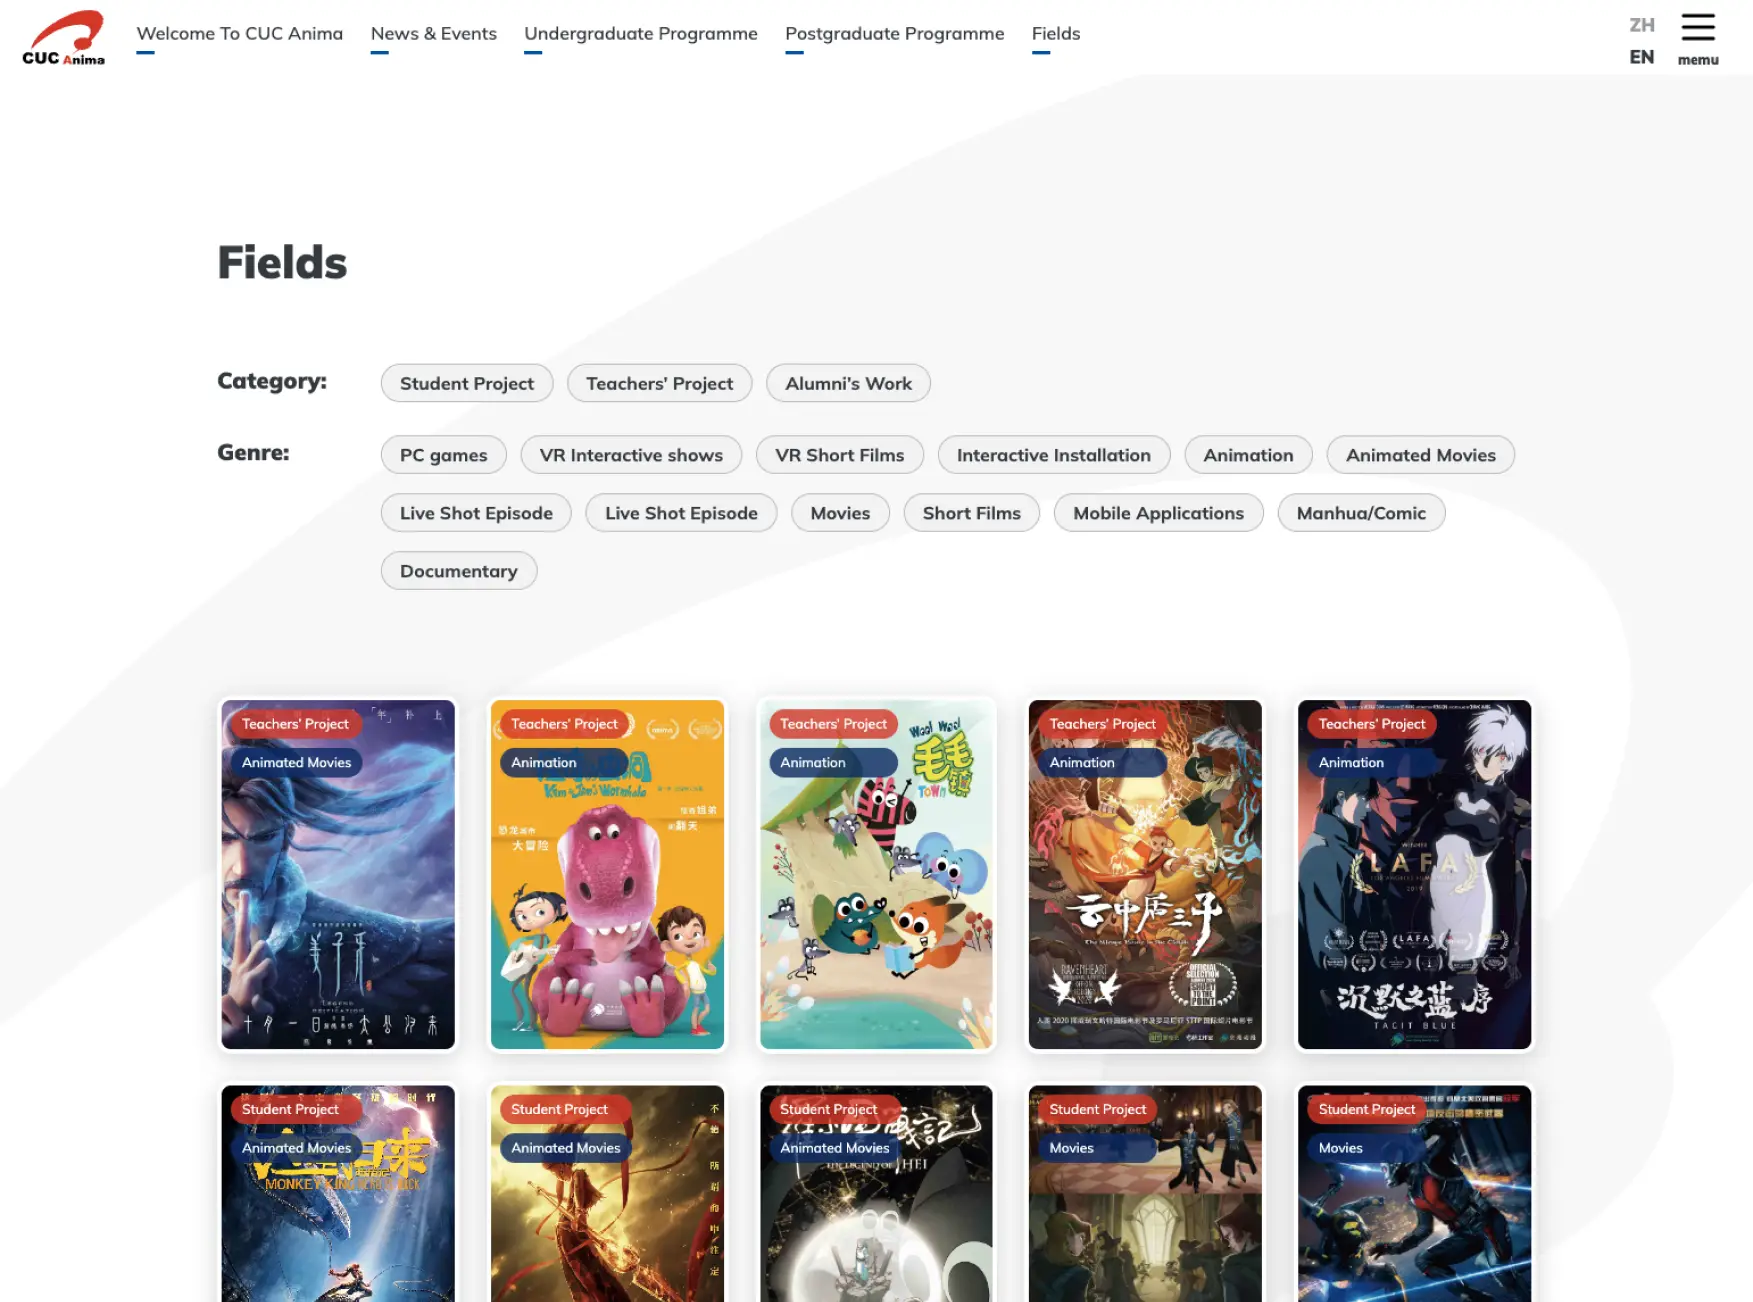Choose the Manhua/Comic genre

pos(1361,513)
